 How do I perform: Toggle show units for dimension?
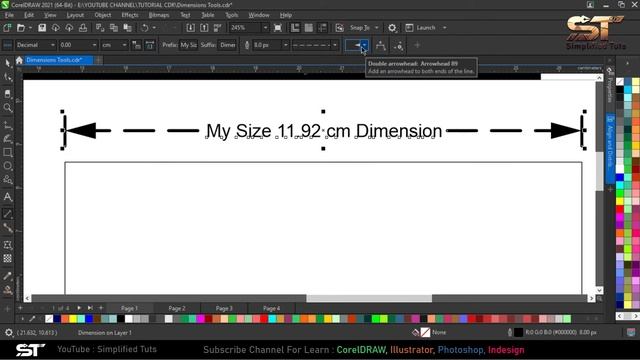[136, 45]
